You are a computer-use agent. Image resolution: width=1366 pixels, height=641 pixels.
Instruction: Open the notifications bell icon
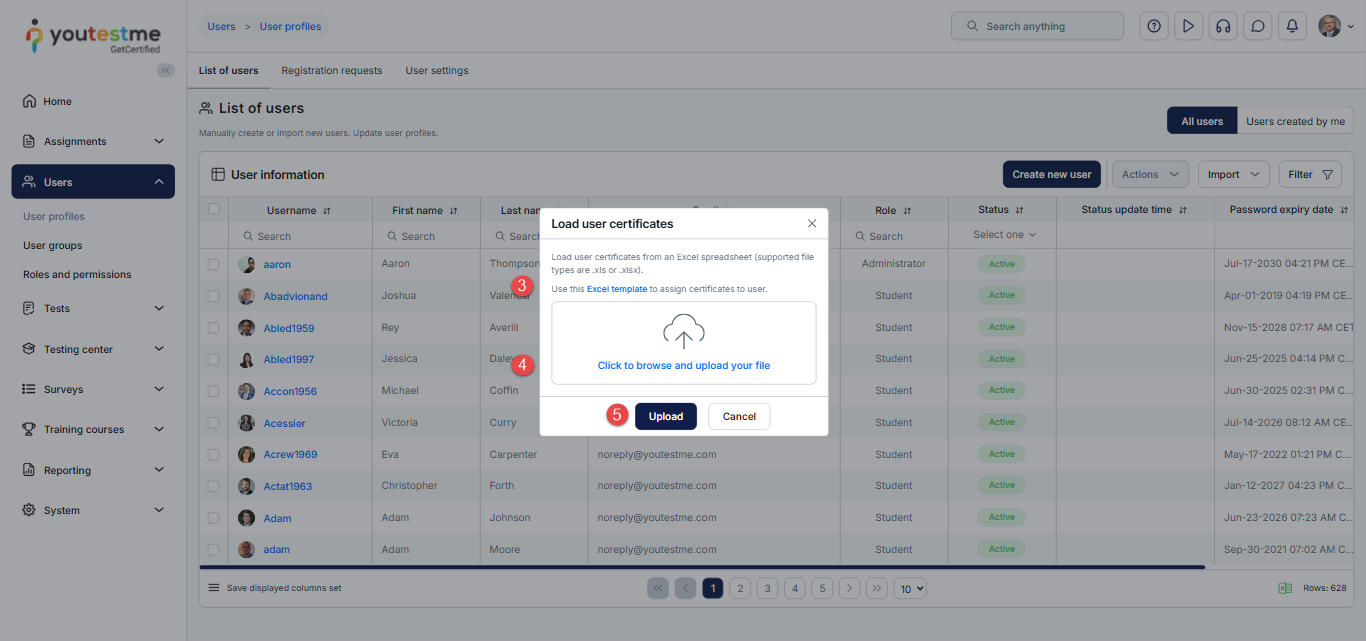(1292, 27)
